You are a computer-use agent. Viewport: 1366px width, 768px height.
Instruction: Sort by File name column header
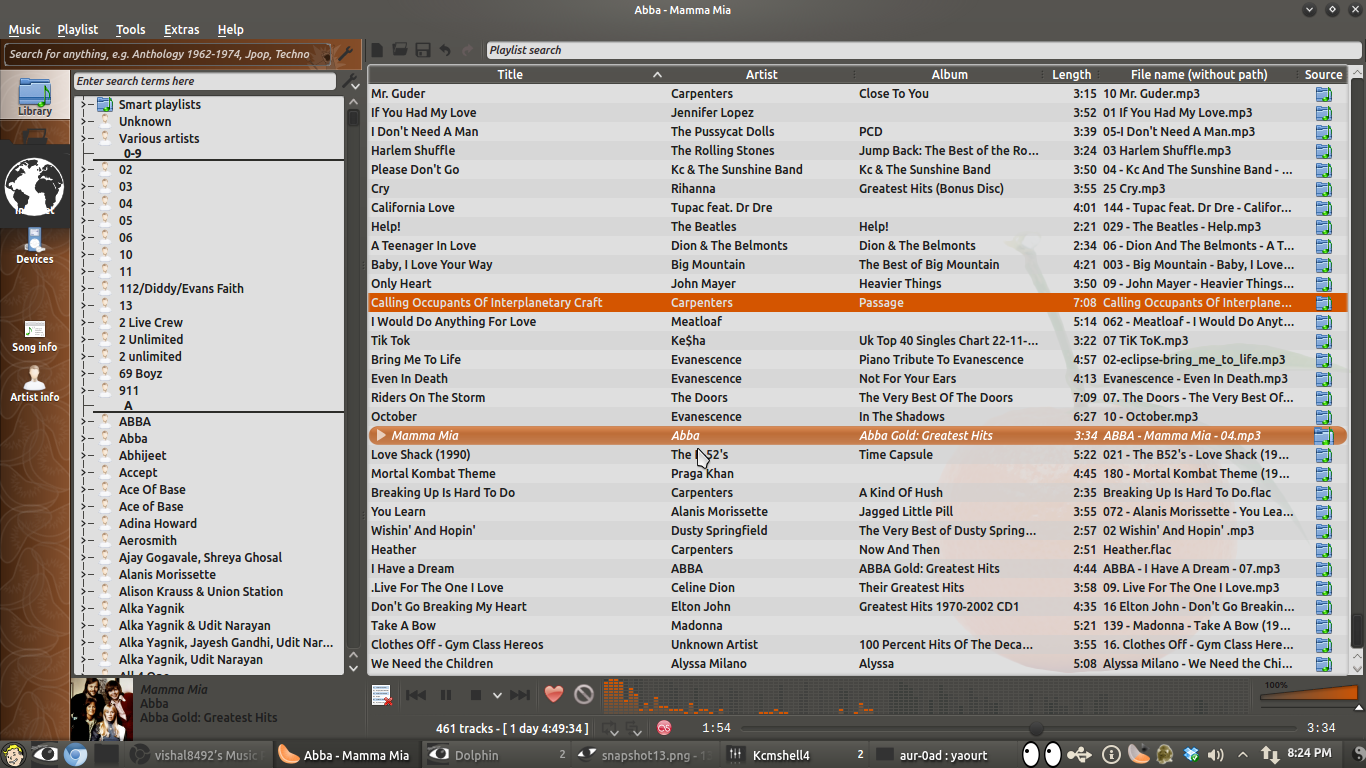click(x=1199, y=75)
